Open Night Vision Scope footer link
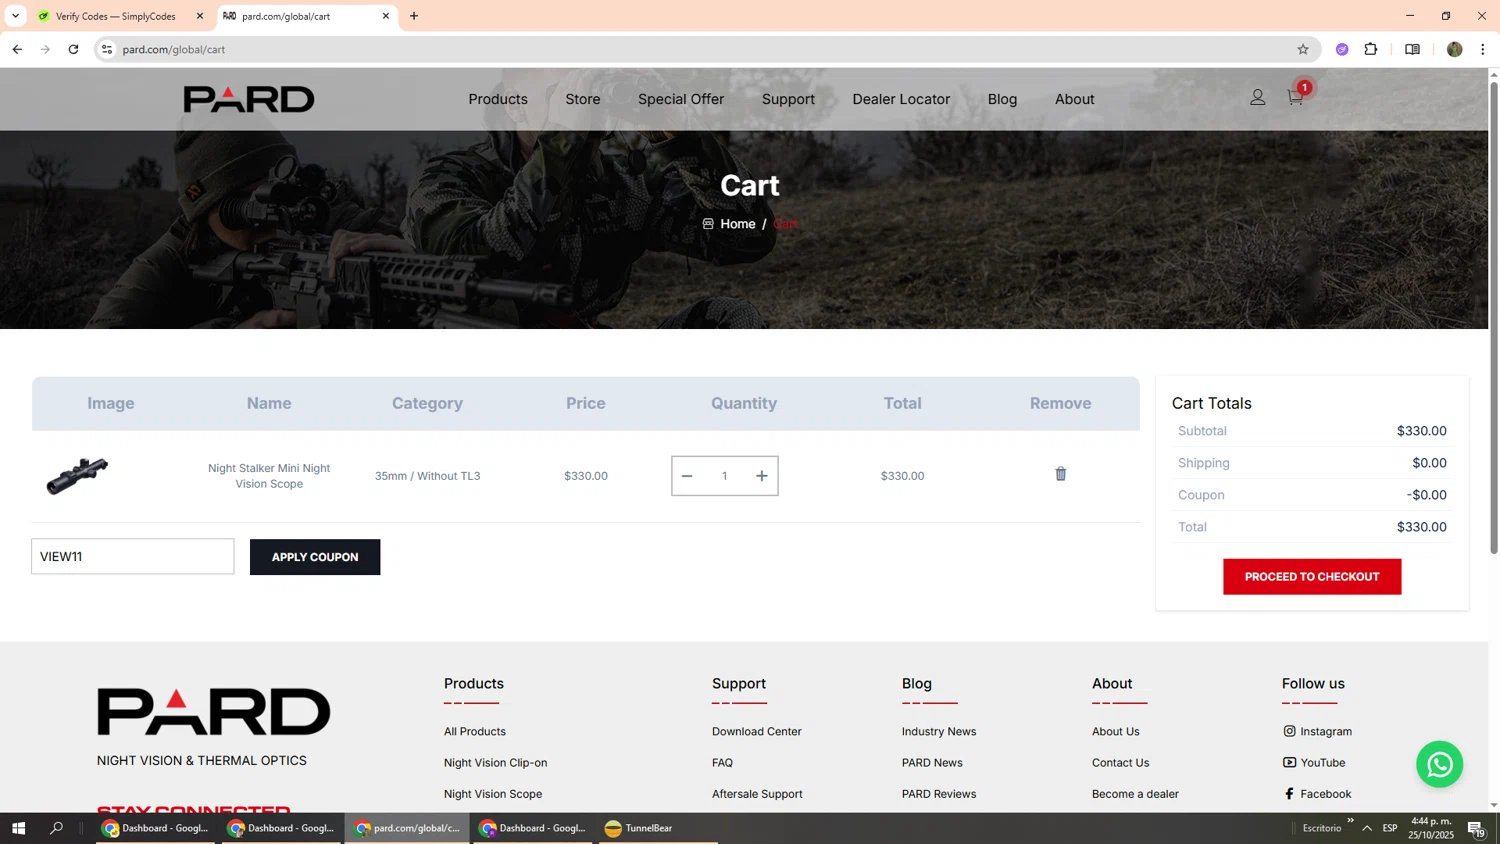Image resolution: width=1500 pixels, height=844 pixels. [493, 794]
